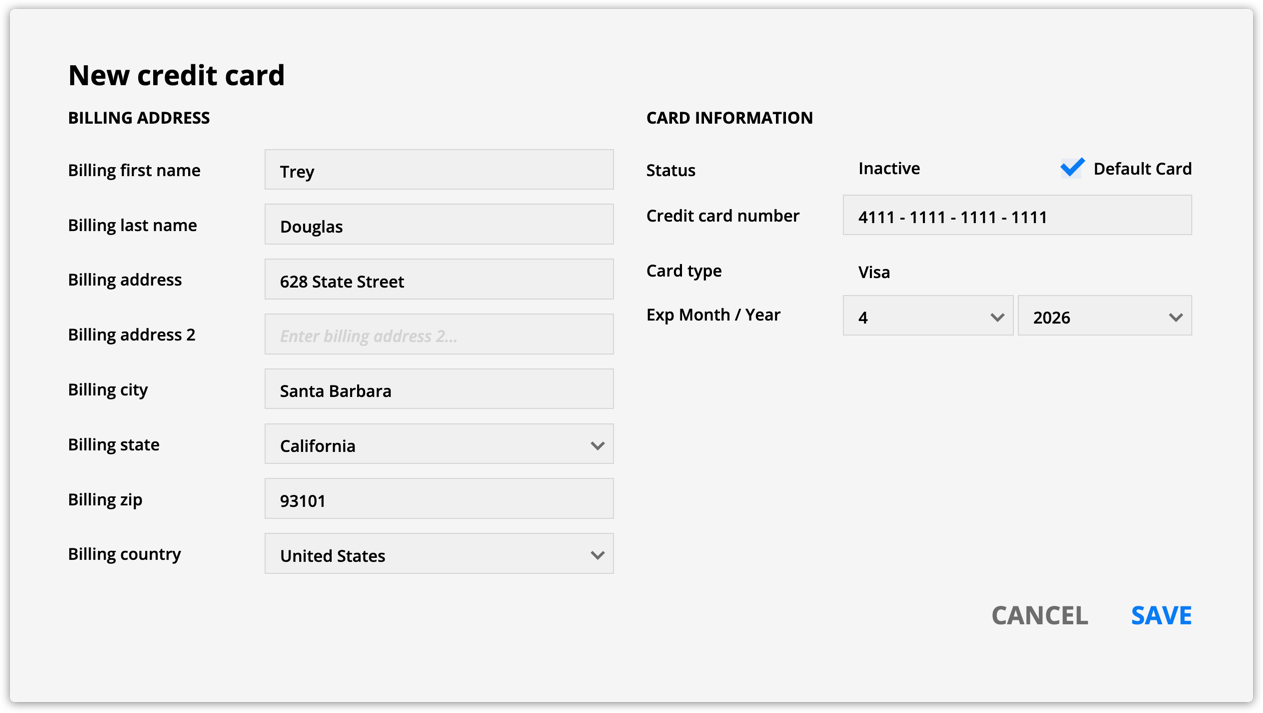Image resolution: width=1263 pixels, height=713 pixels.
Task: Click the Default Card label text
Action: (x=1142, y=169)
